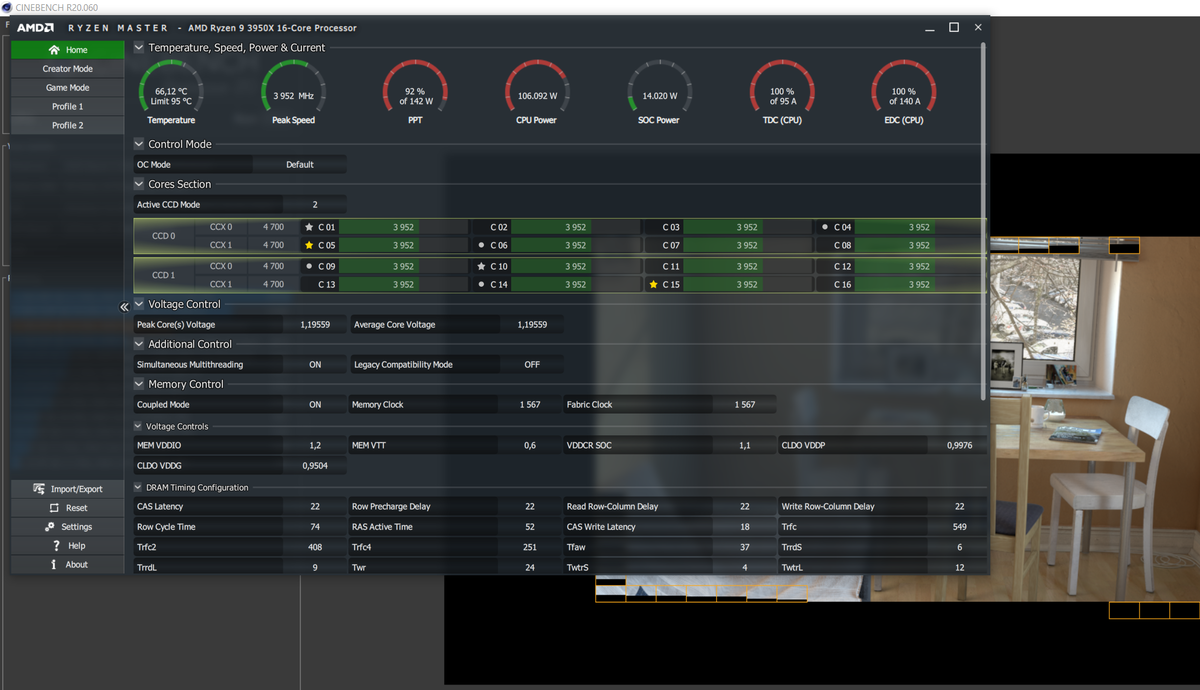Collapse Temperature, Speed, Power & Current section
1200x690 pixels.
(x=139, y=47)
